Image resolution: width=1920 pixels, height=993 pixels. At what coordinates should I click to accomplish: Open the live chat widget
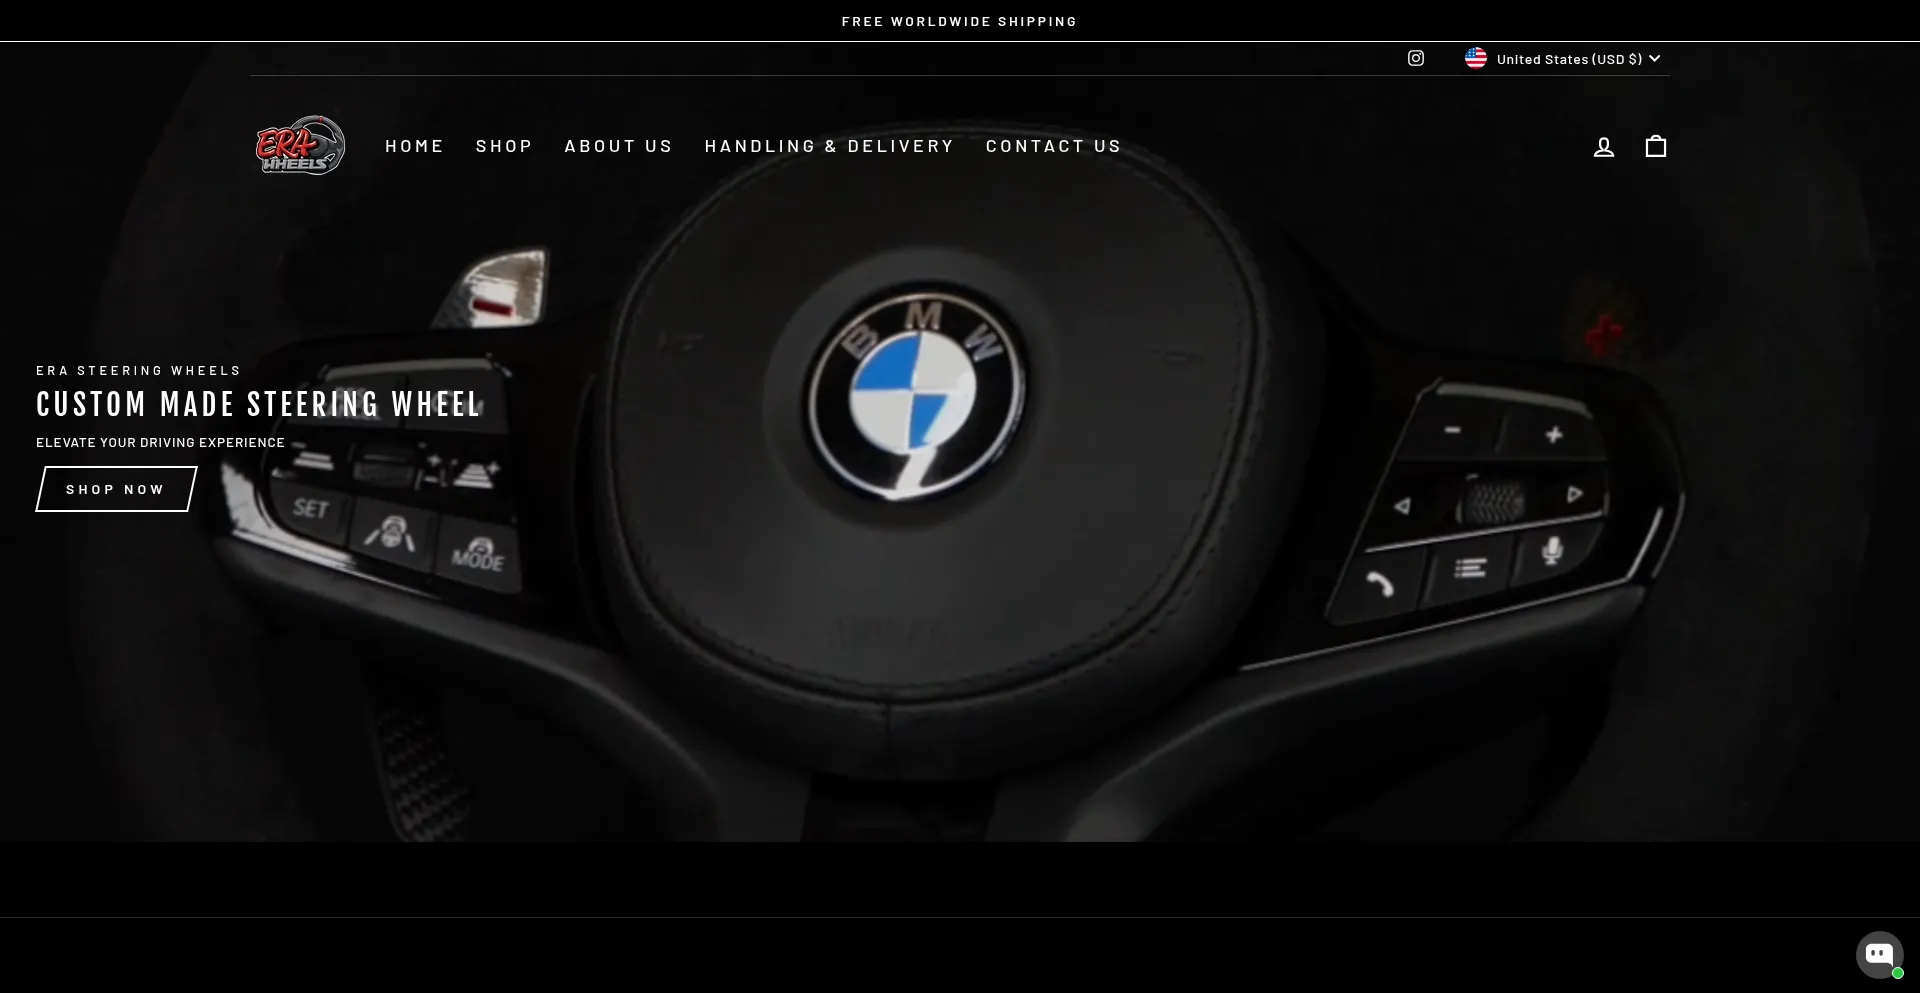(1879, 954)
